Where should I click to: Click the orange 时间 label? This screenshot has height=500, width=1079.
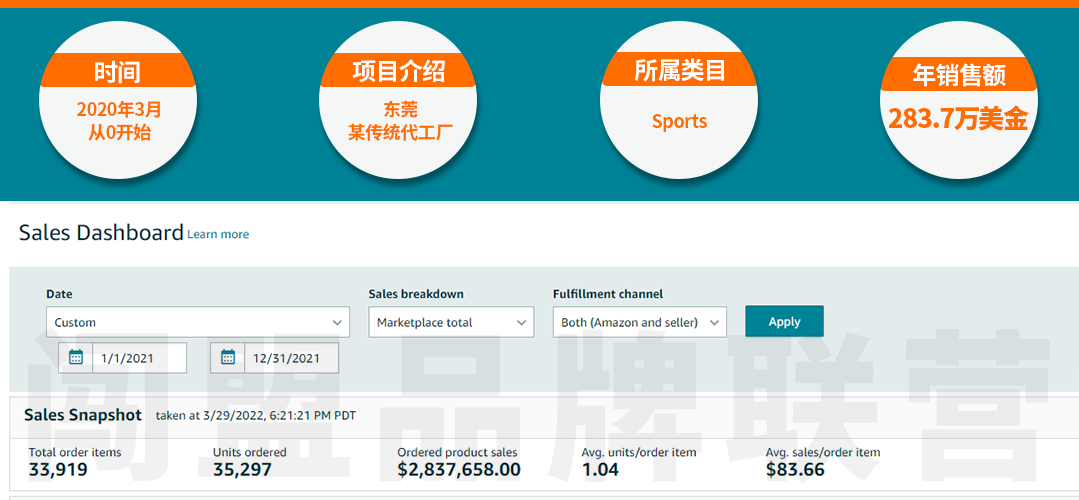pos(117,72)
